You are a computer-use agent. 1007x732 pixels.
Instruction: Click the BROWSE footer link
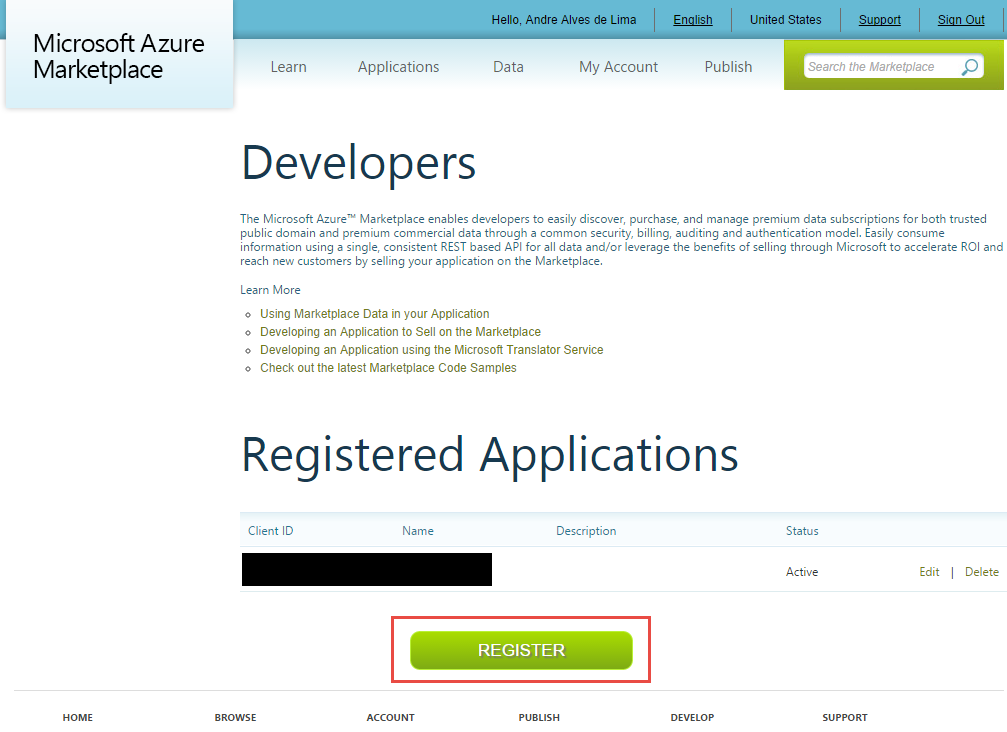pos(235,717)
